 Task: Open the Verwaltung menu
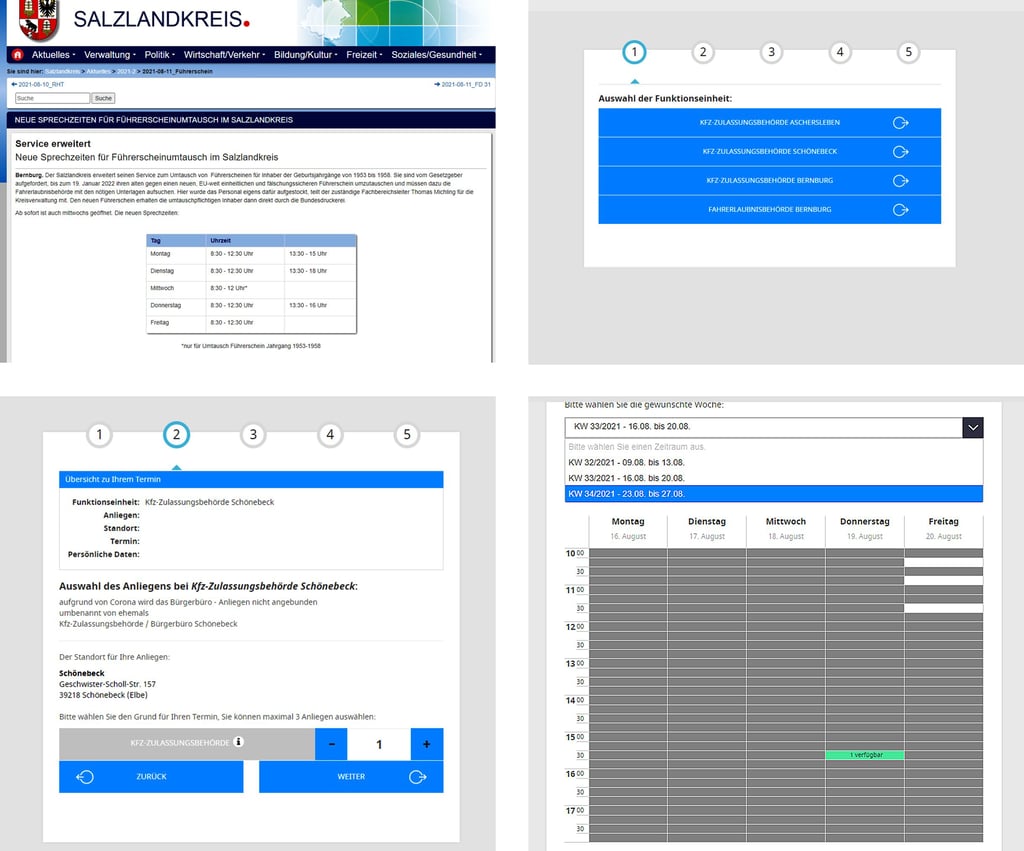[110, 55]
